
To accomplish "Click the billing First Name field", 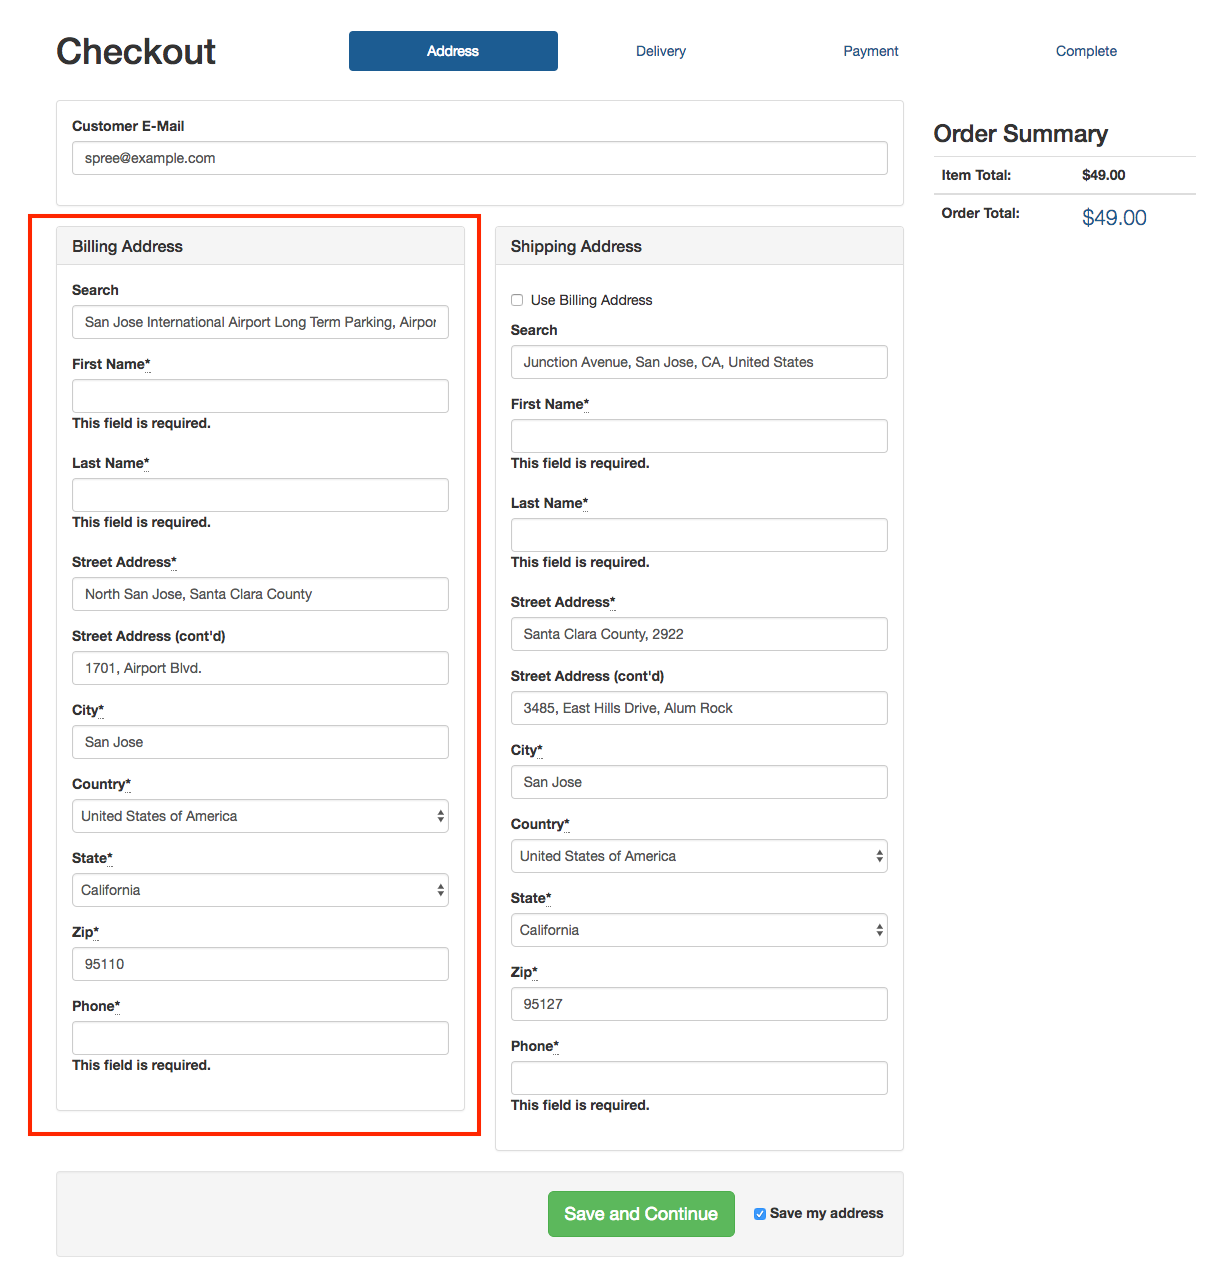I will pyautogui.click(x=260, y=396).
